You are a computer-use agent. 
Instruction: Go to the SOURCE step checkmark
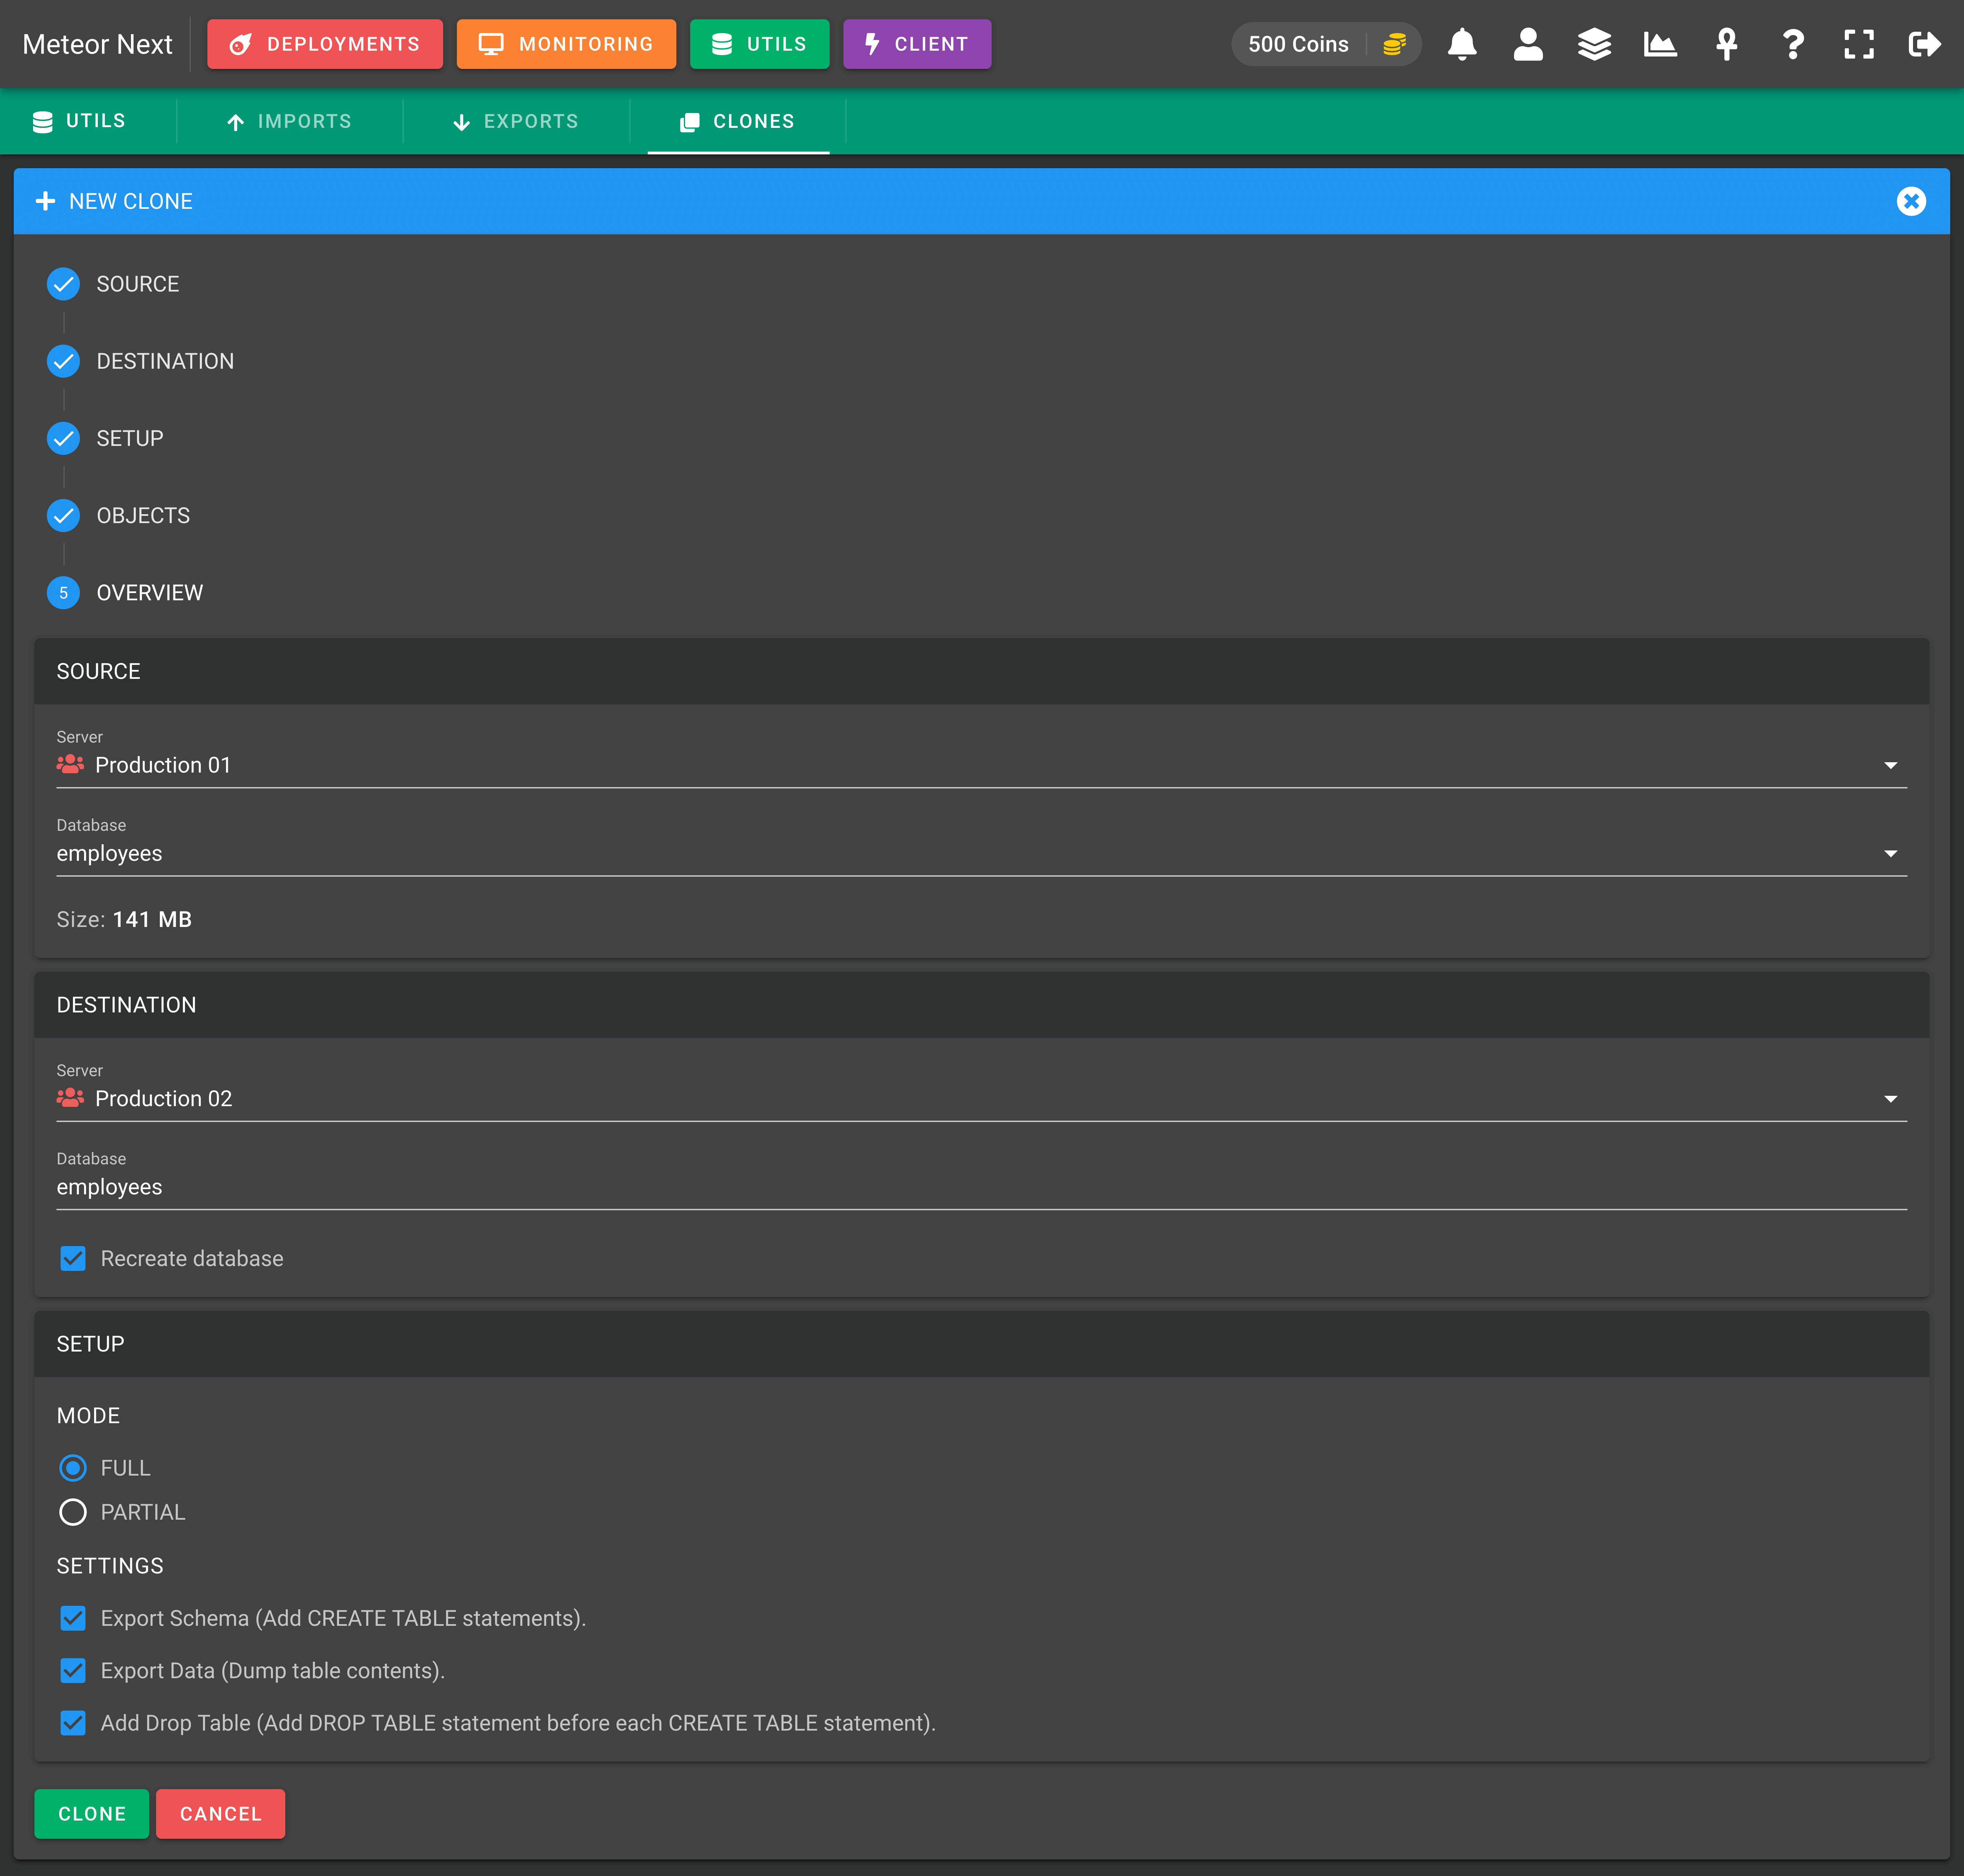(63, 284)
